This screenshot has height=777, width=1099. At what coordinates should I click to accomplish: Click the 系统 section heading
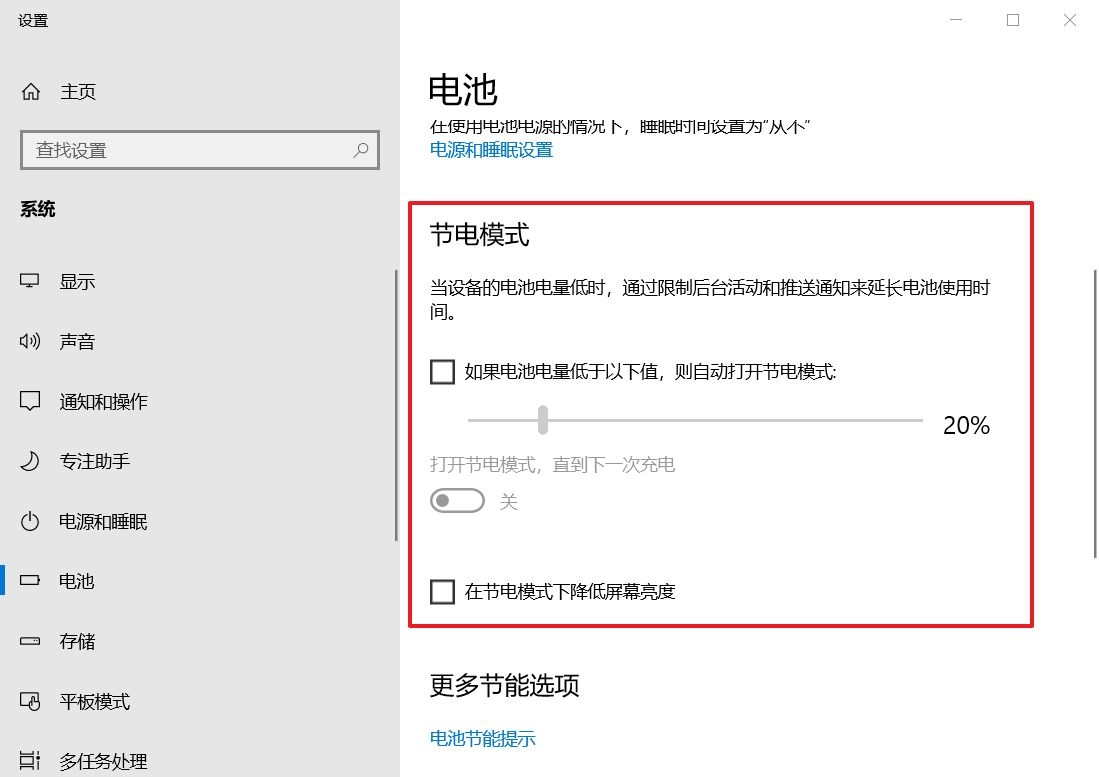pos(38,208)
